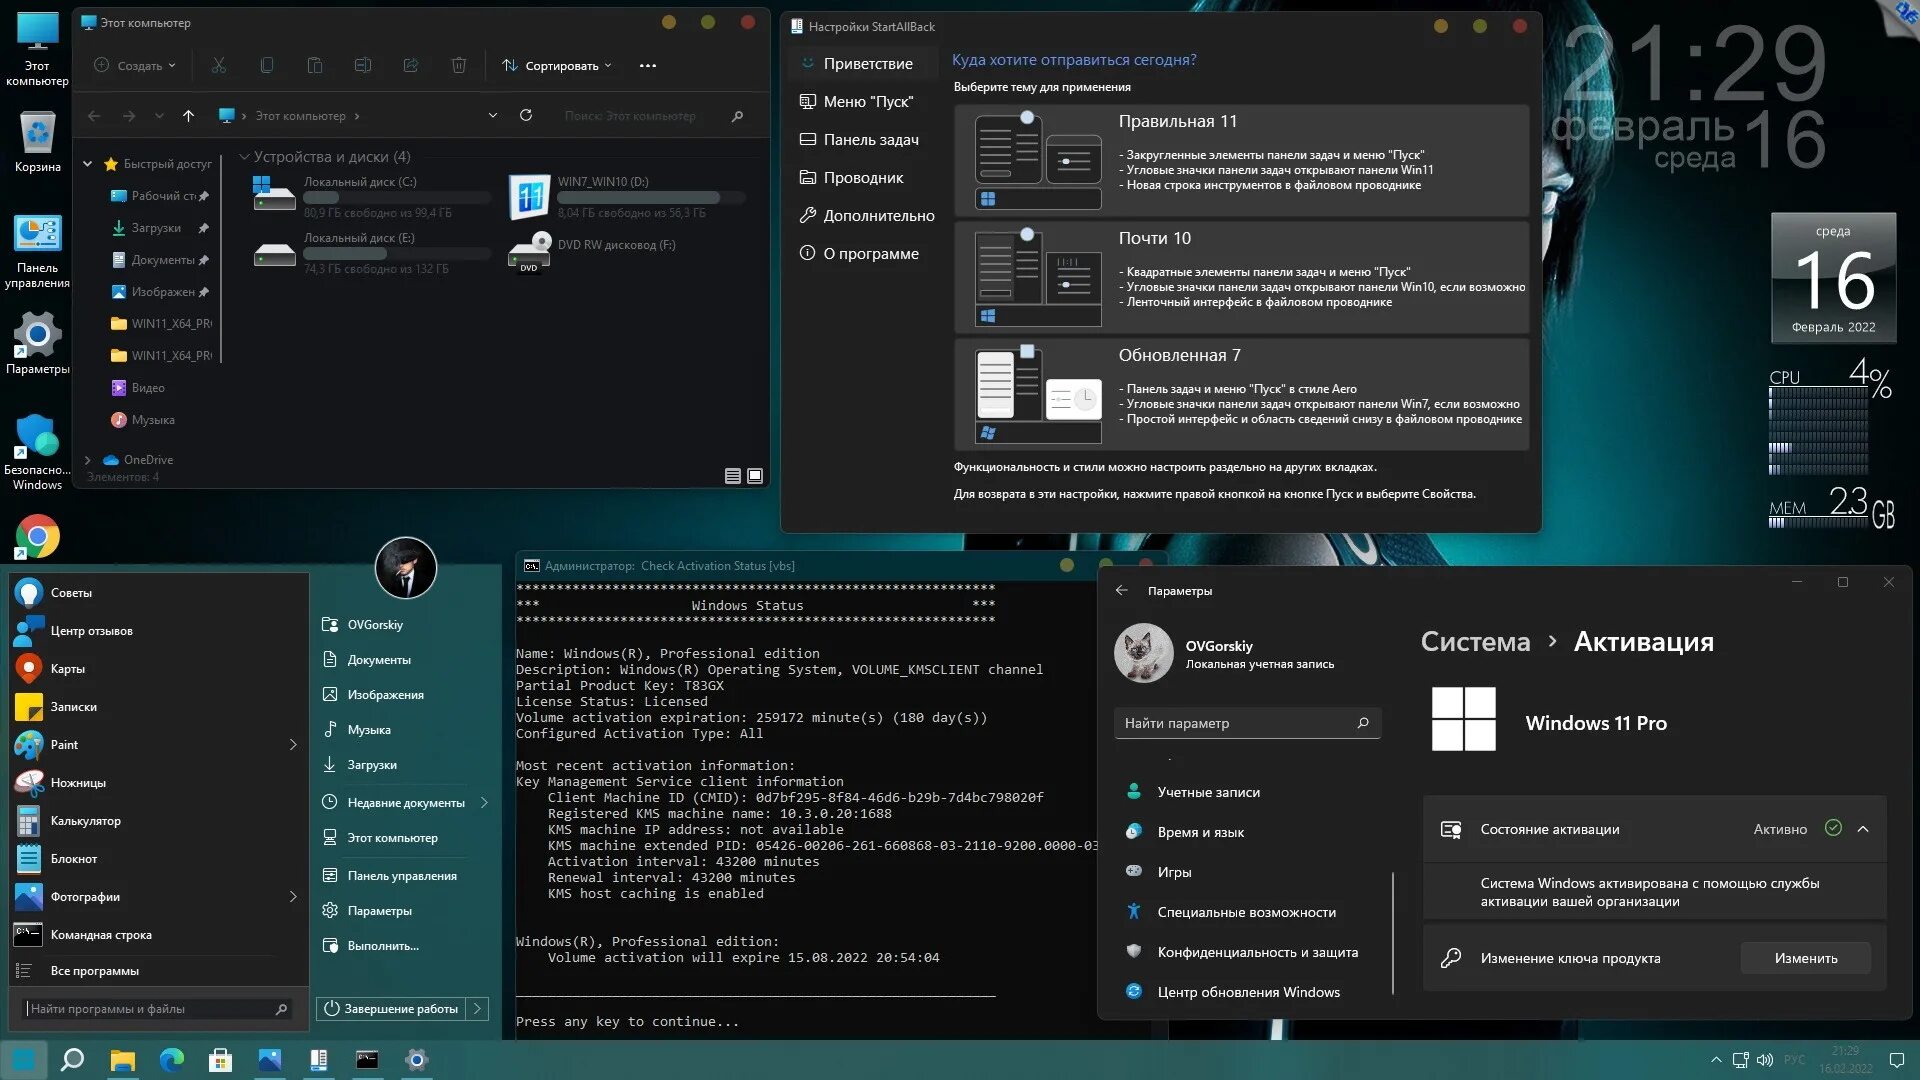Select Панель задач in StartAllBack sidebar
This screenshot has height=1080, width=1920.
pos(870,140)
